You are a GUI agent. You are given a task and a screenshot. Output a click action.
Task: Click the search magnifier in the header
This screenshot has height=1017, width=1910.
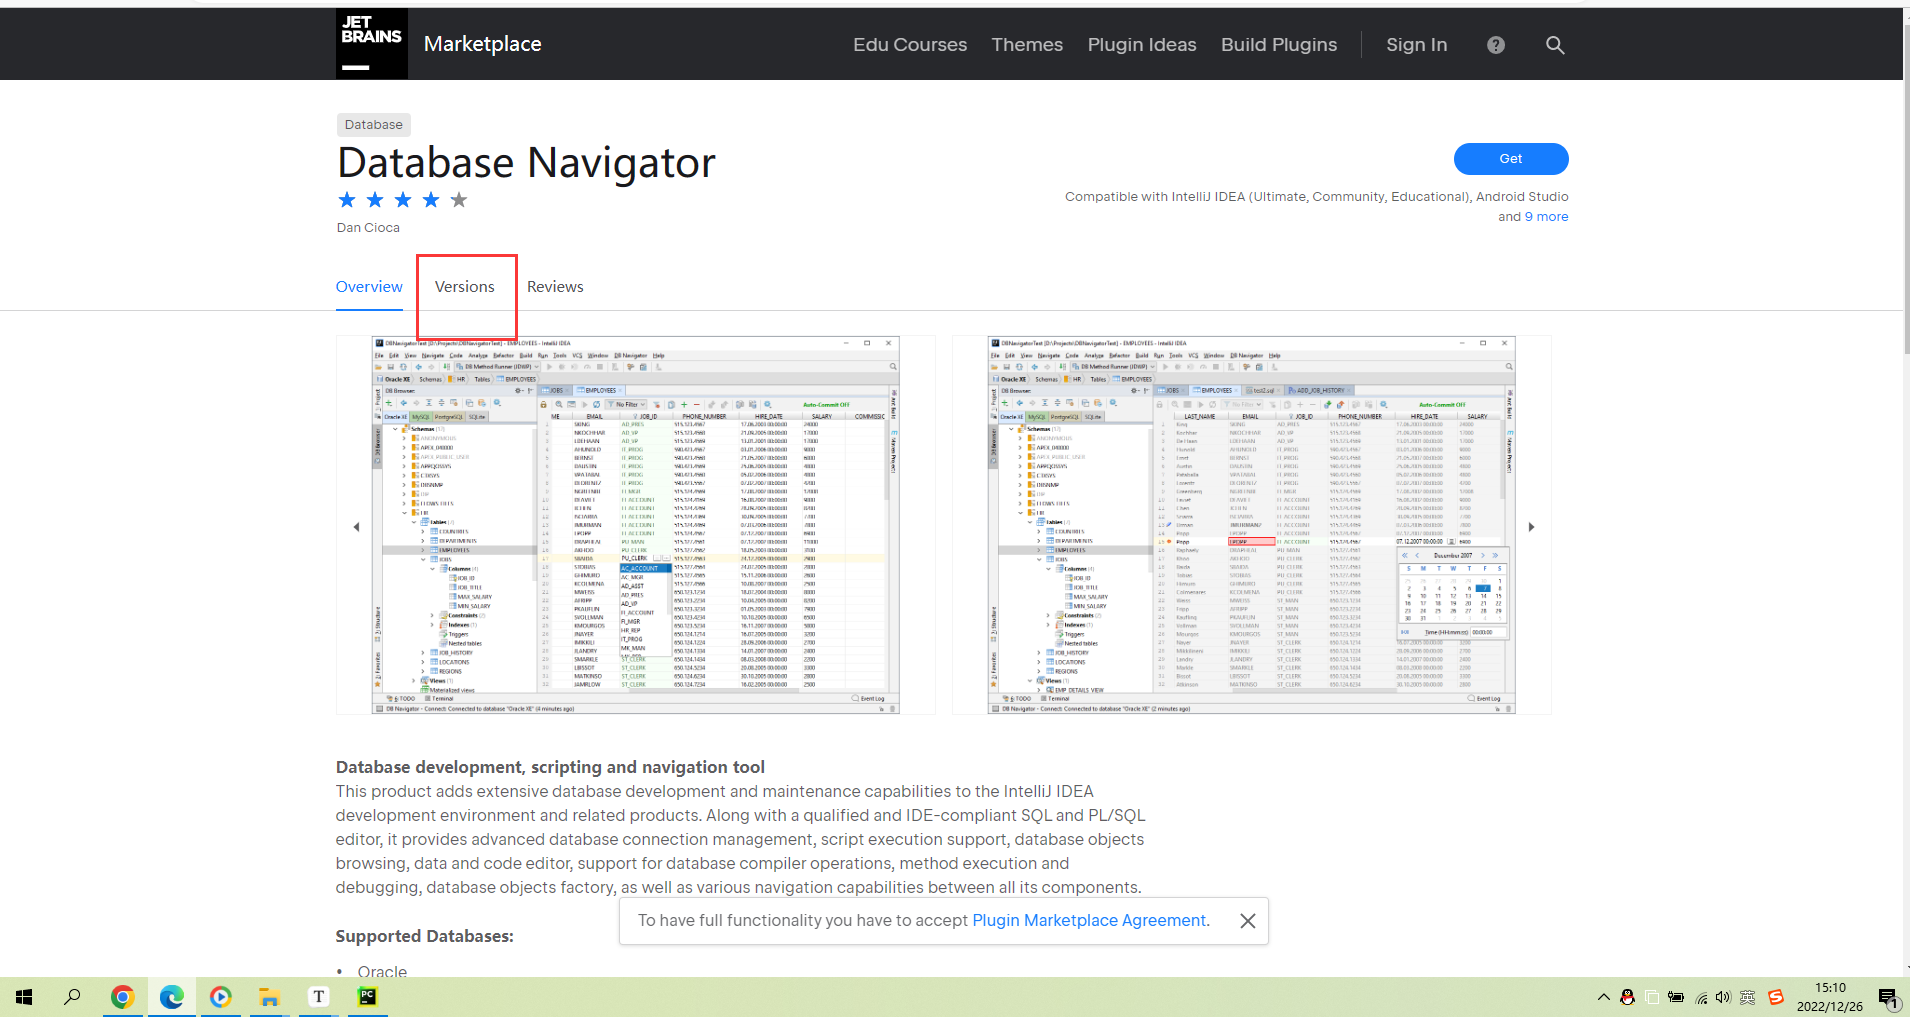coord(1555,45)
